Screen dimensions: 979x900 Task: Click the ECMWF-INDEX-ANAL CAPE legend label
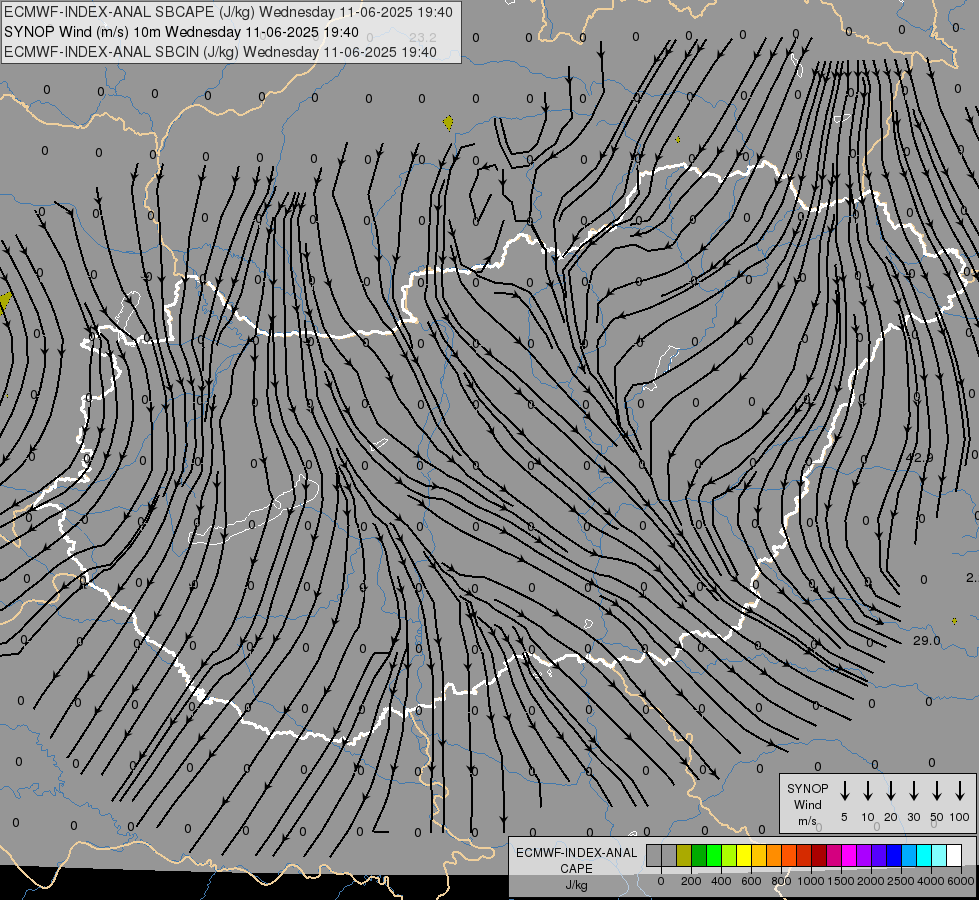[x=576, y=860]
